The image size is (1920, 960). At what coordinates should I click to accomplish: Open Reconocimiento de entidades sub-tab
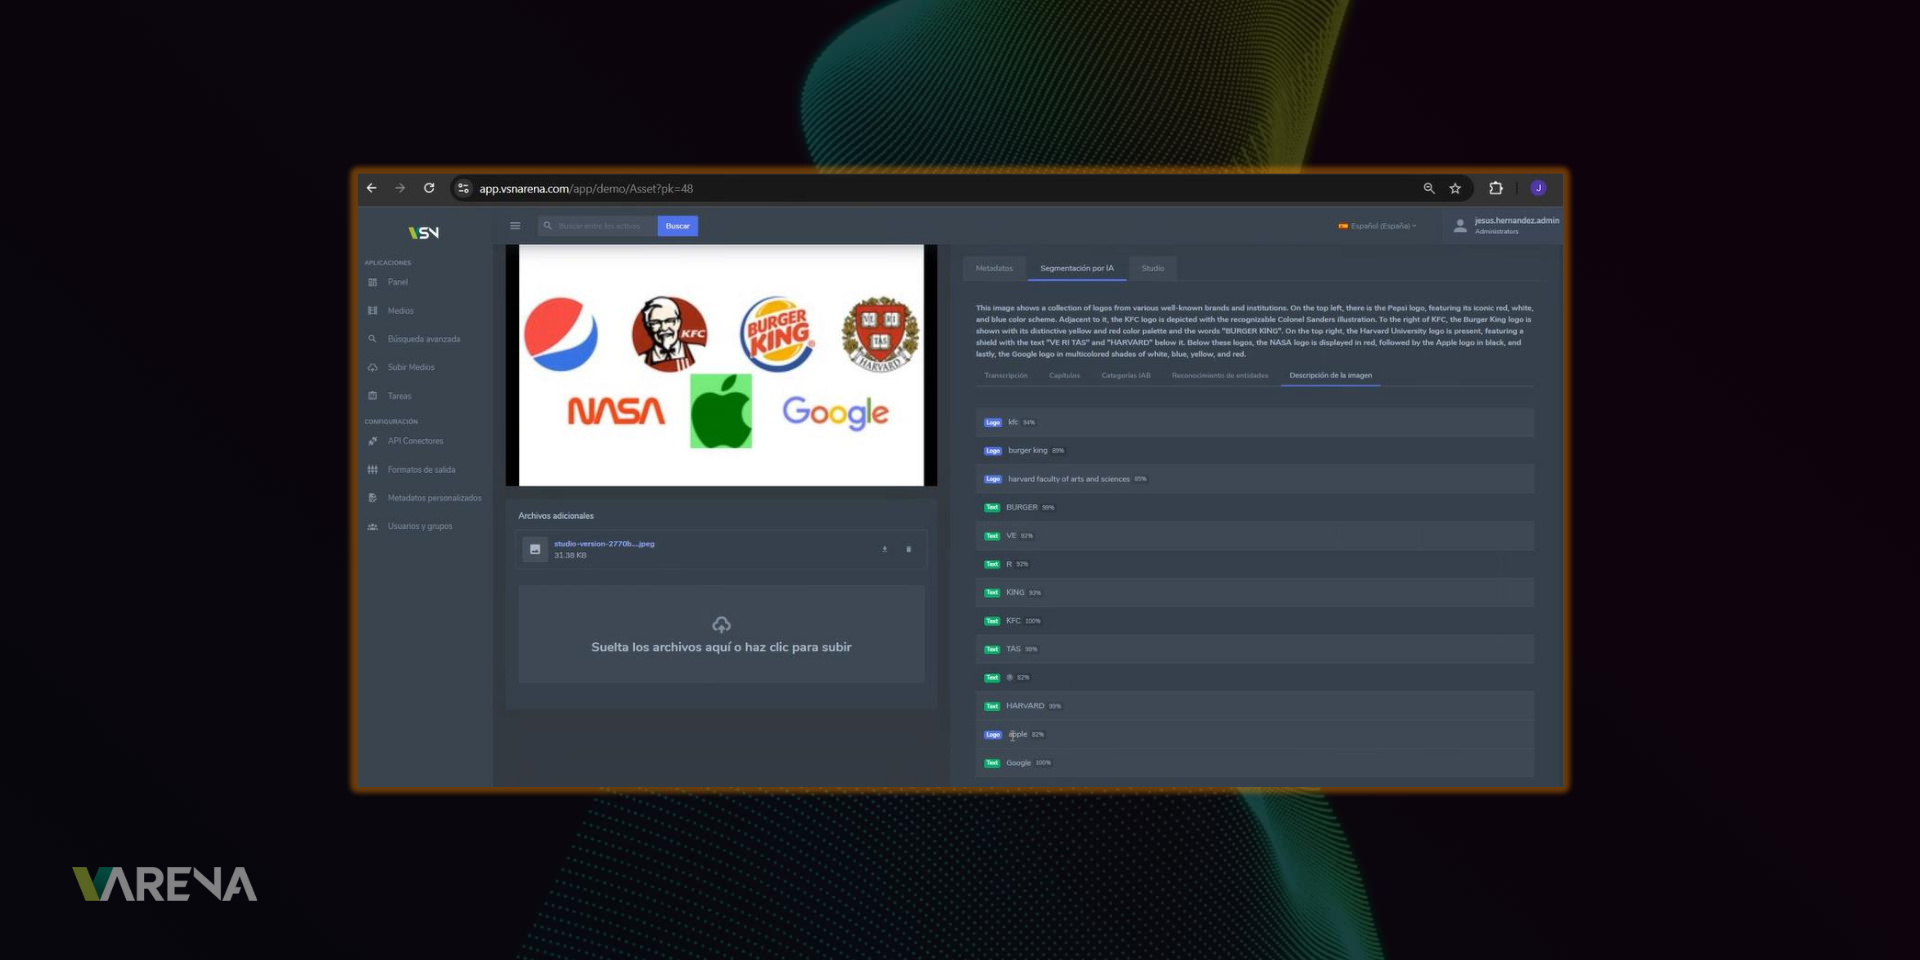[1220, 376]
